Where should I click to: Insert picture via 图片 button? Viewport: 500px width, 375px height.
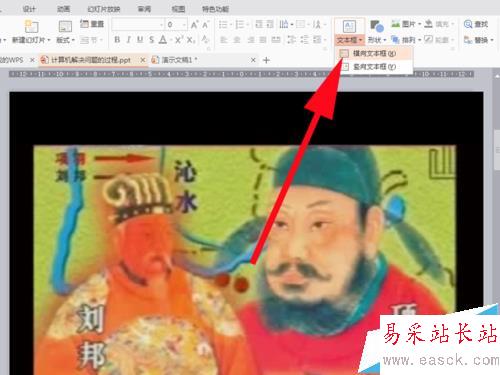tap(406, 24)
